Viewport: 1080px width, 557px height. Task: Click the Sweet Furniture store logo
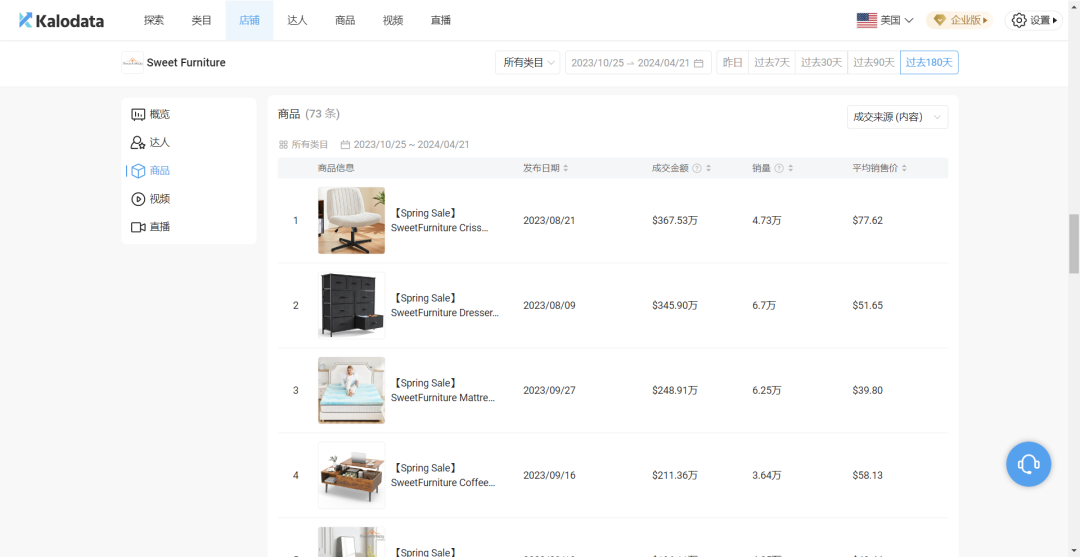132,63
